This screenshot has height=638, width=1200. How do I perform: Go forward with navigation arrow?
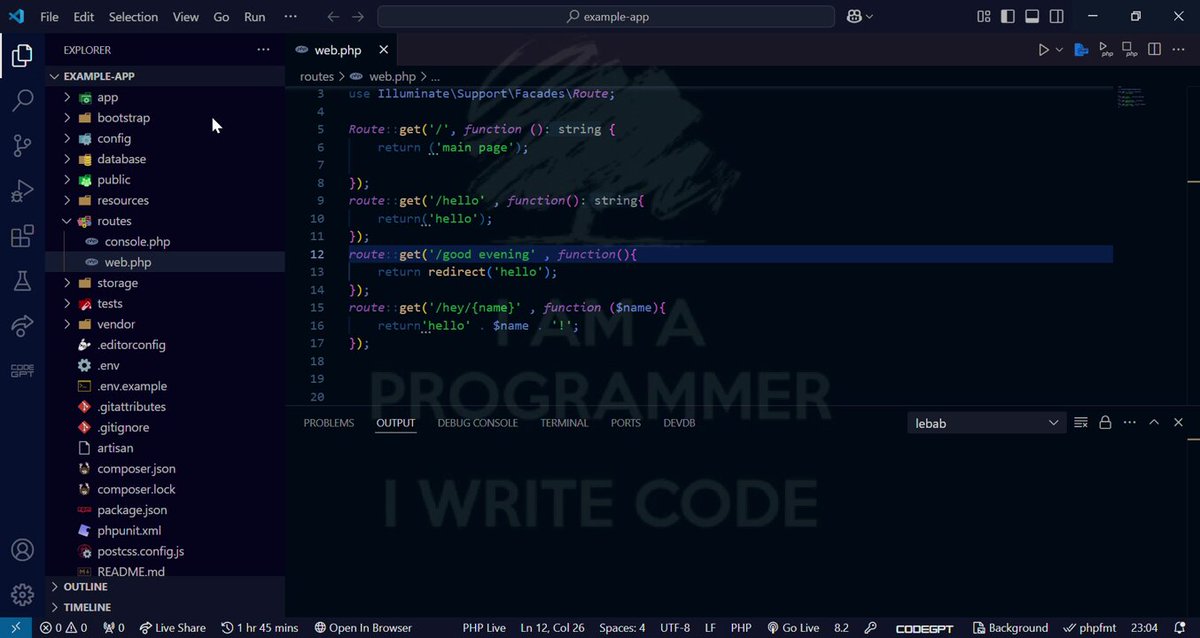(358, 17)
